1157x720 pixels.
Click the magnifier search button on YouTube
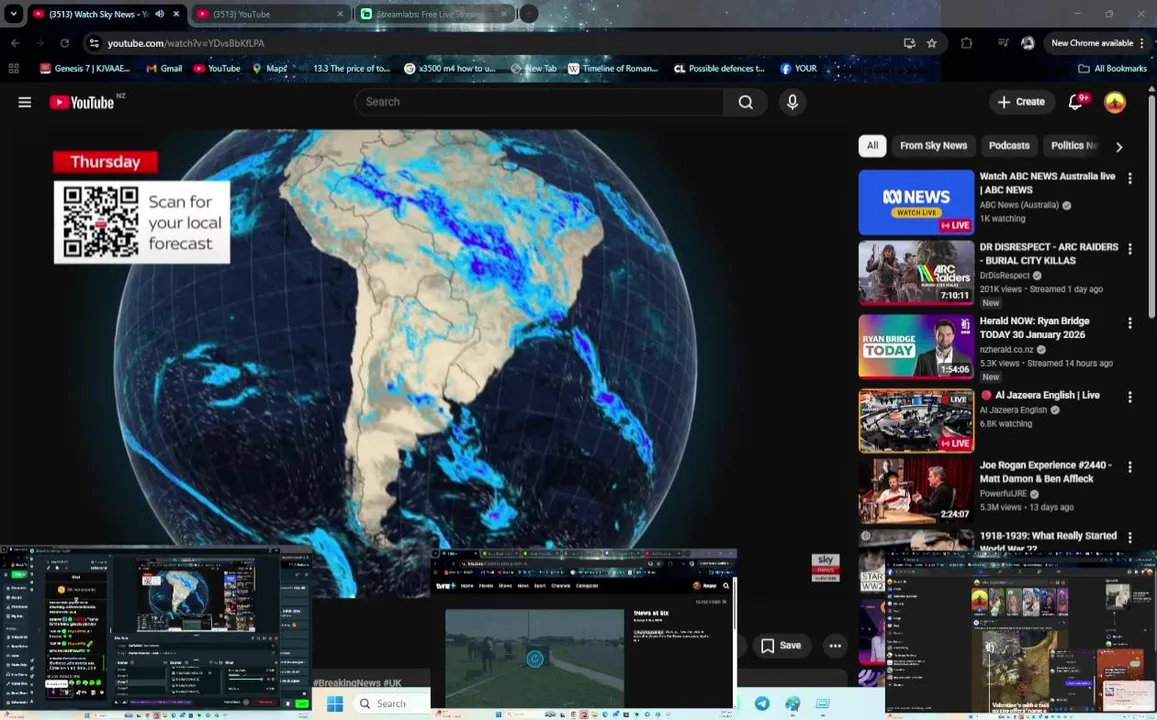(745, 102)
